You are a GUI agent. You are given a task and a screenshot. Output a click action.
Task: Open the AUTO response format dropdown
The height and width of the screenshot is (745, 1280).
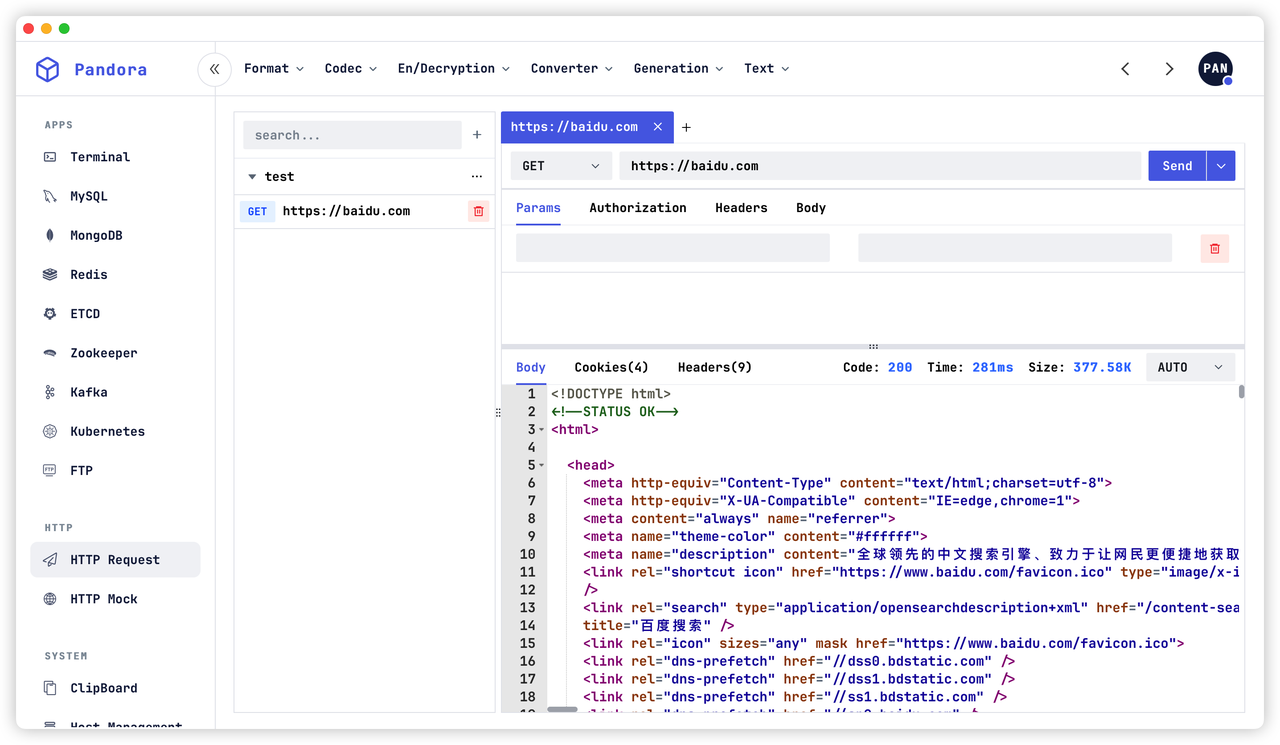[x=1190, y=367]
